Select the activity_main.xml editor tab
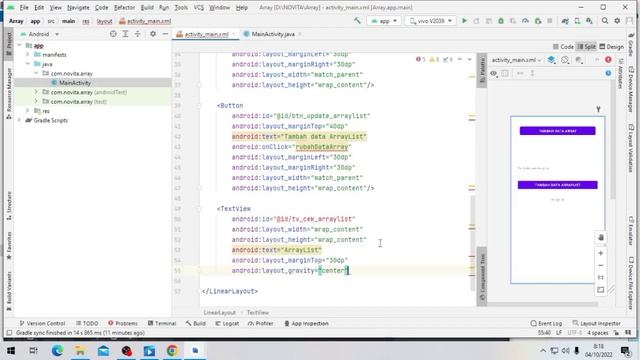Image resolution: width=640 pixels, height=360 pixels. pos(207,34)
